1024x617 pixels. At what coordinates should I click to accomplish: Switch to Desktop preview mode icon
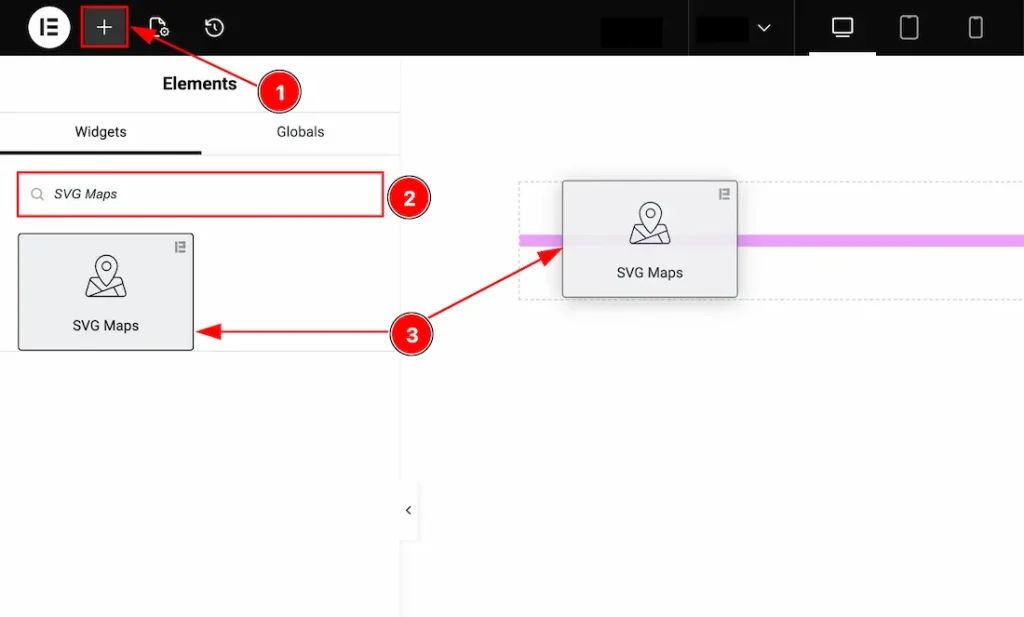[x=840, y=28]
